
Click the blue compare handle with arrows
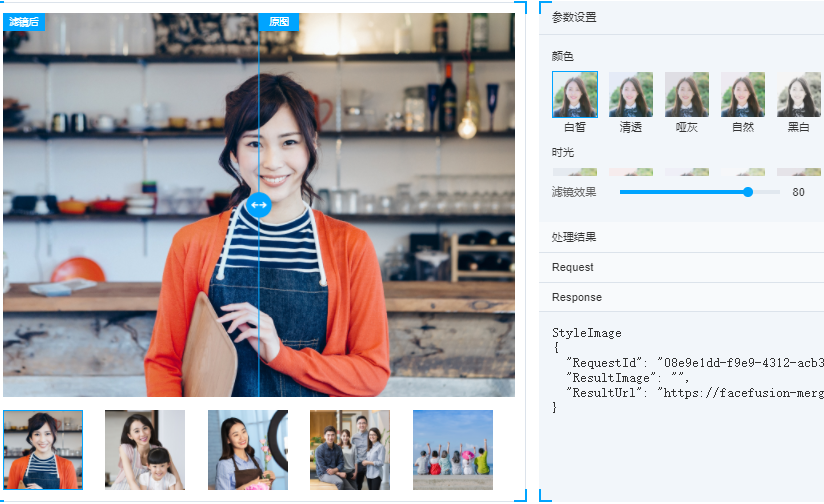(x=259, y=204)
